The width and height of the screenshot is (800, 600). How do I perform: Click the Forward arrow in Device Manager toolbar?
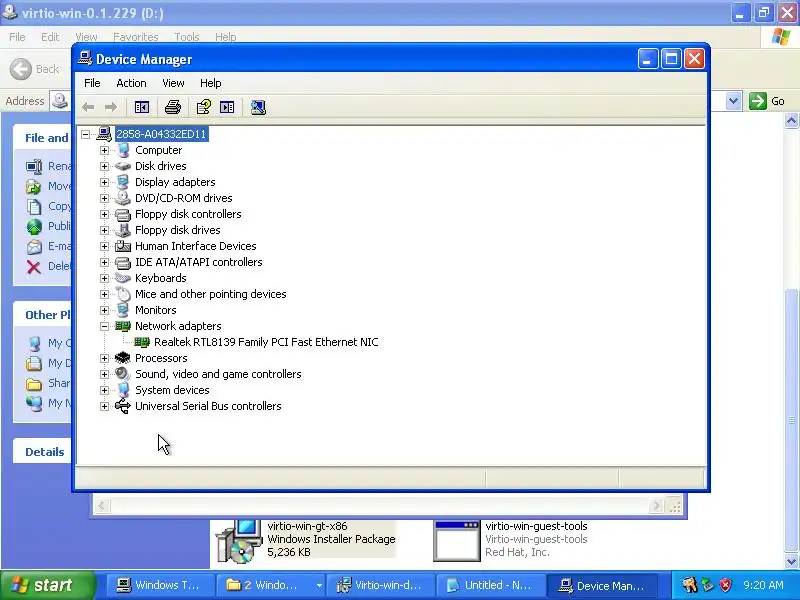click(x=111, y=107)
